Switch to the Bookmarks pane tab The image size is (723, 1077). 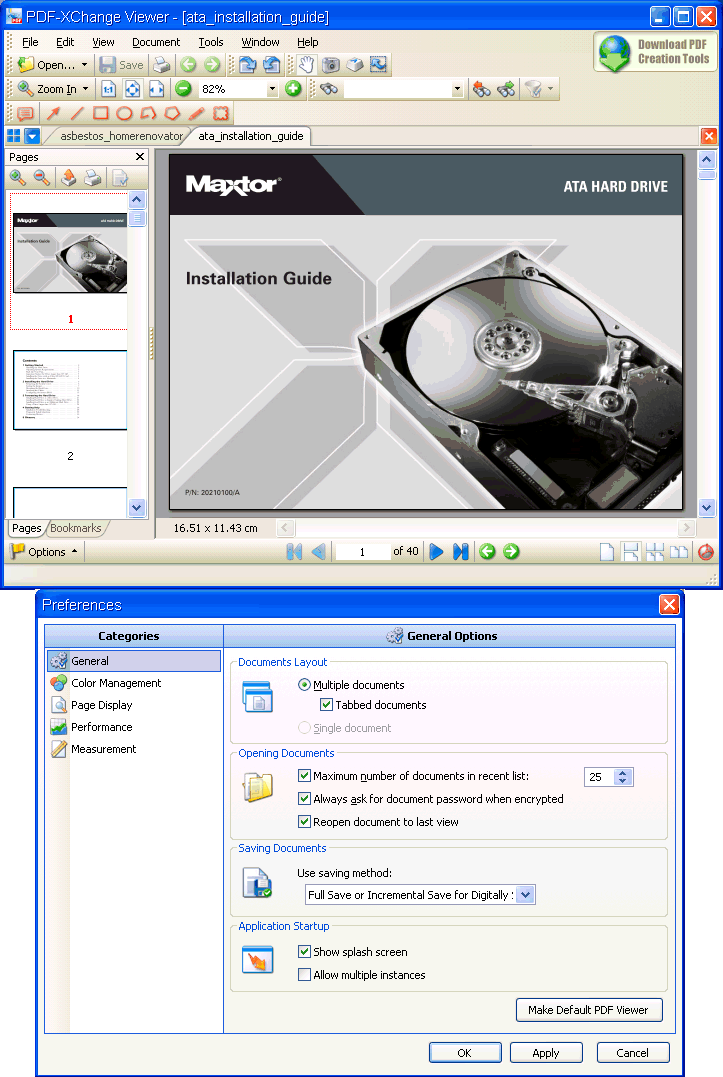(76, 528)
